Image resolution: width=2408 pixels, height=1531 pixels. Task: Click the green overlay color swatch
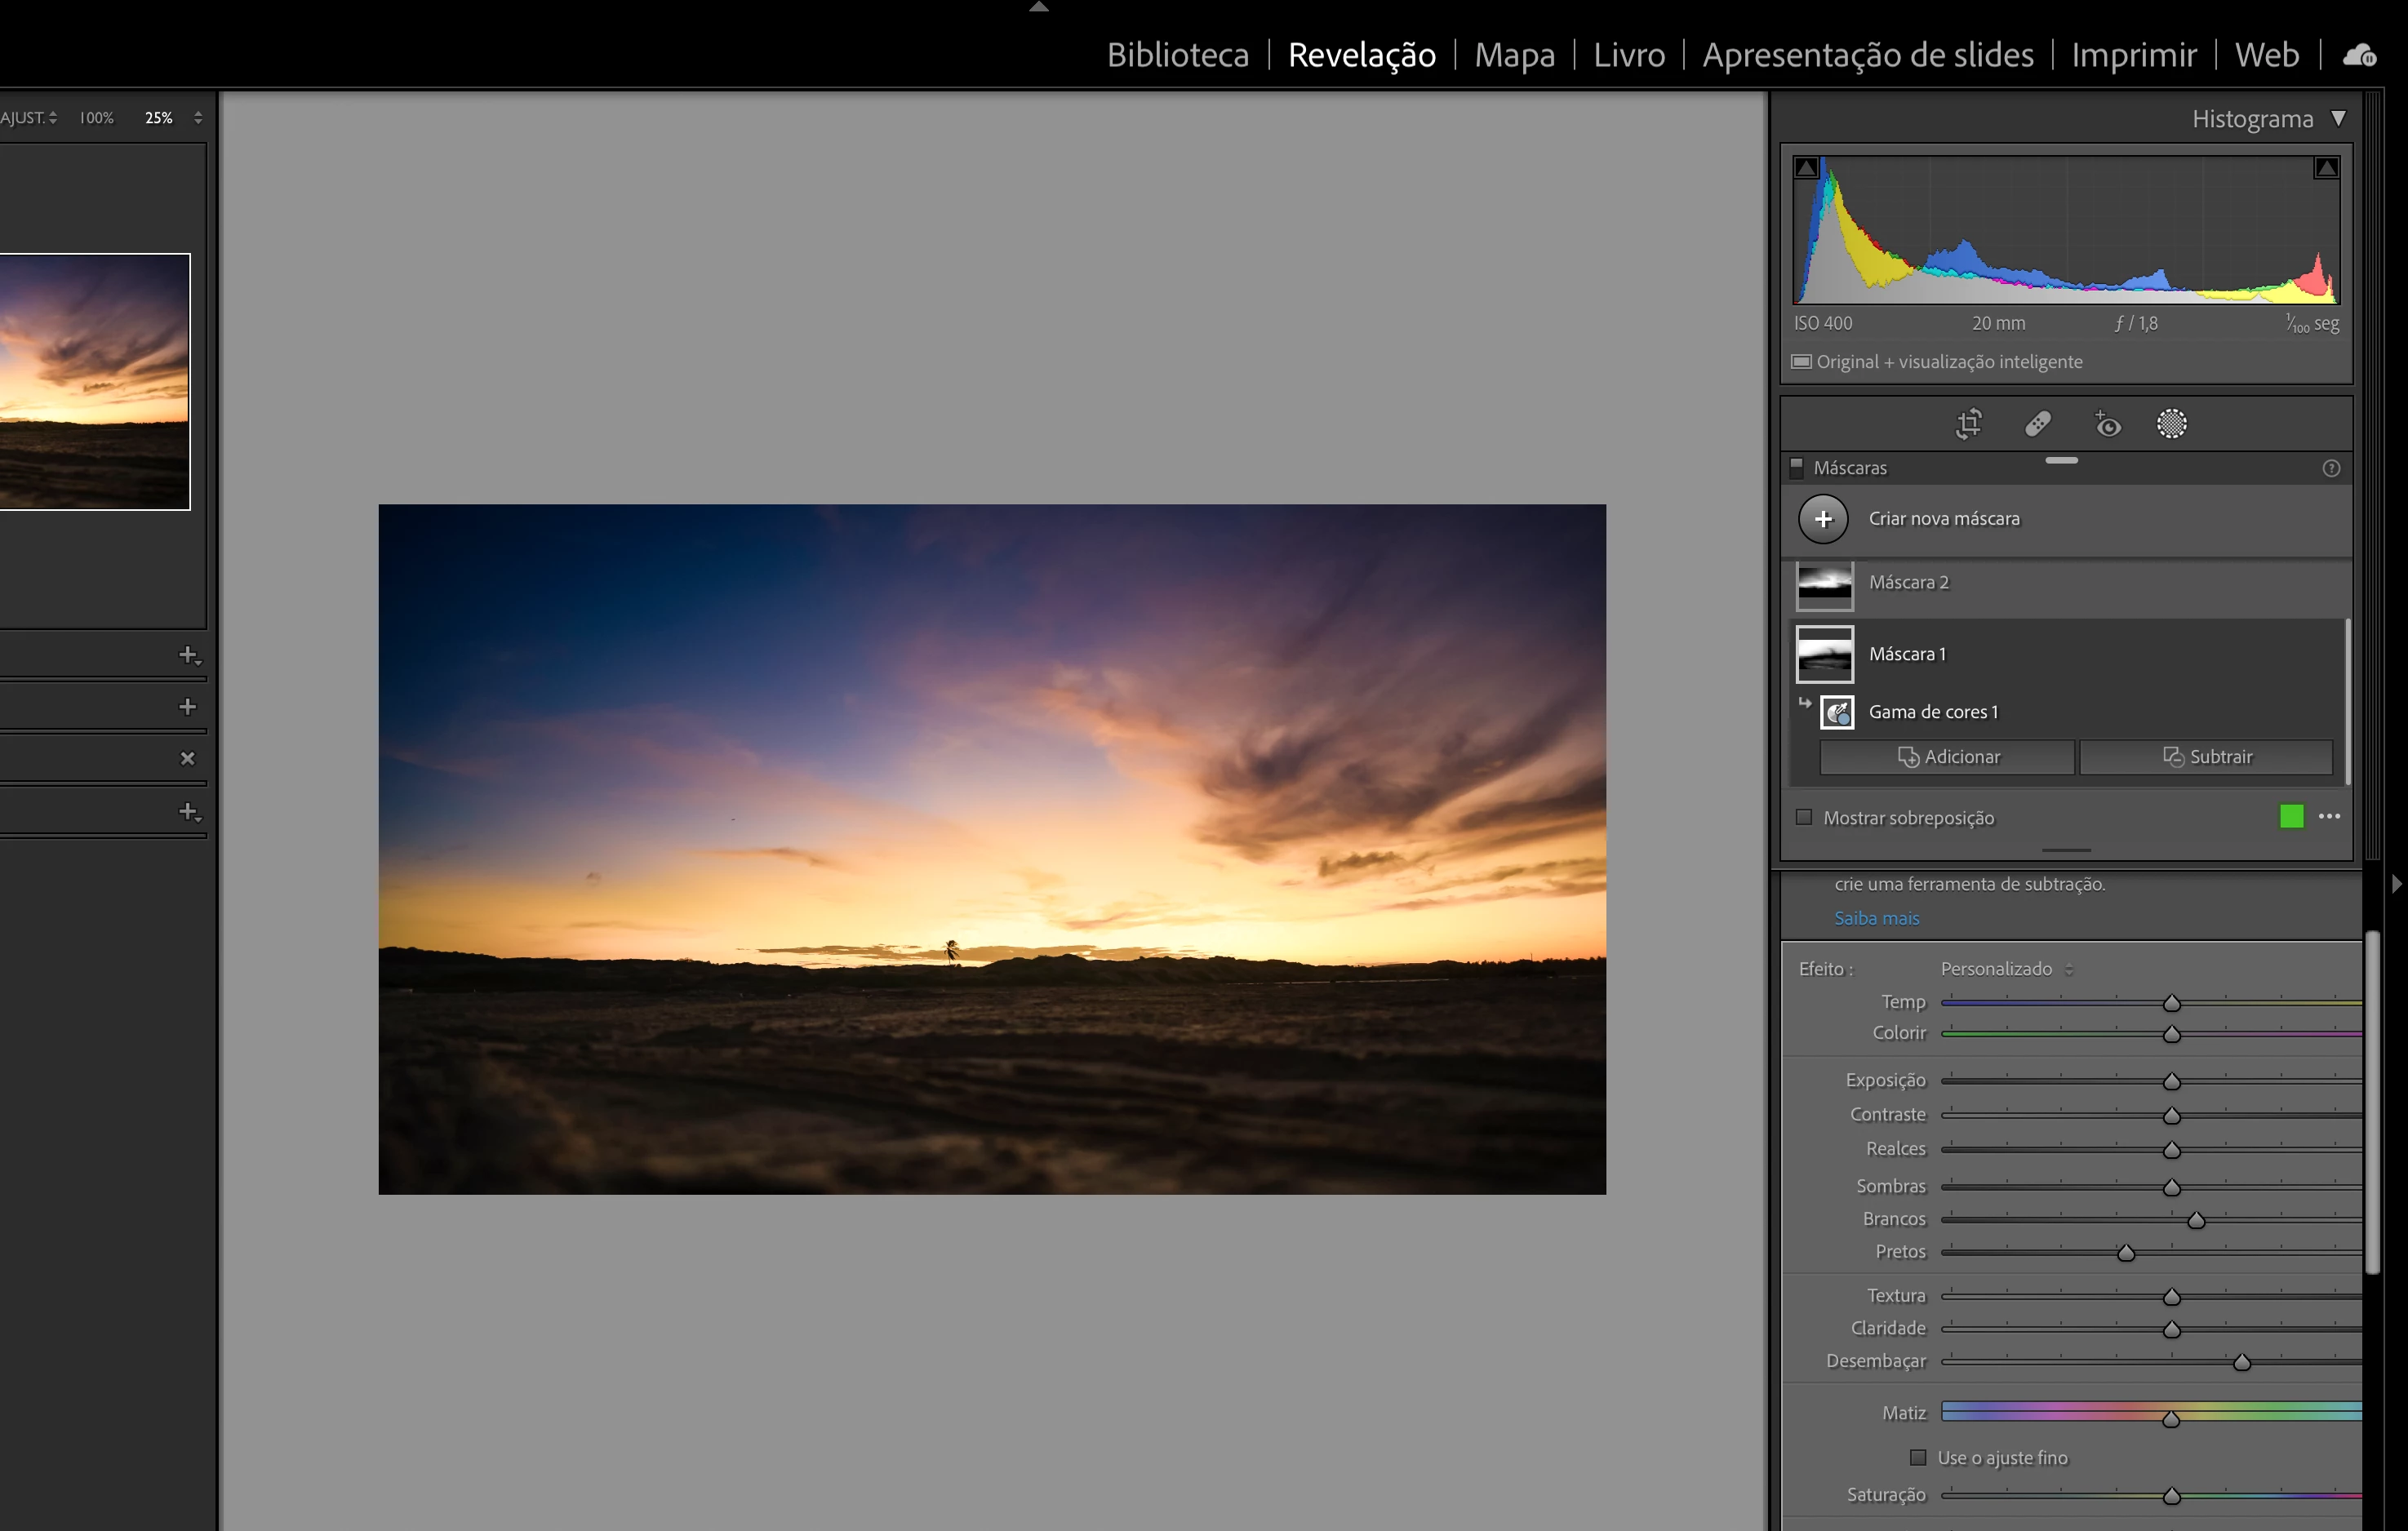(x=2291, y=817)
